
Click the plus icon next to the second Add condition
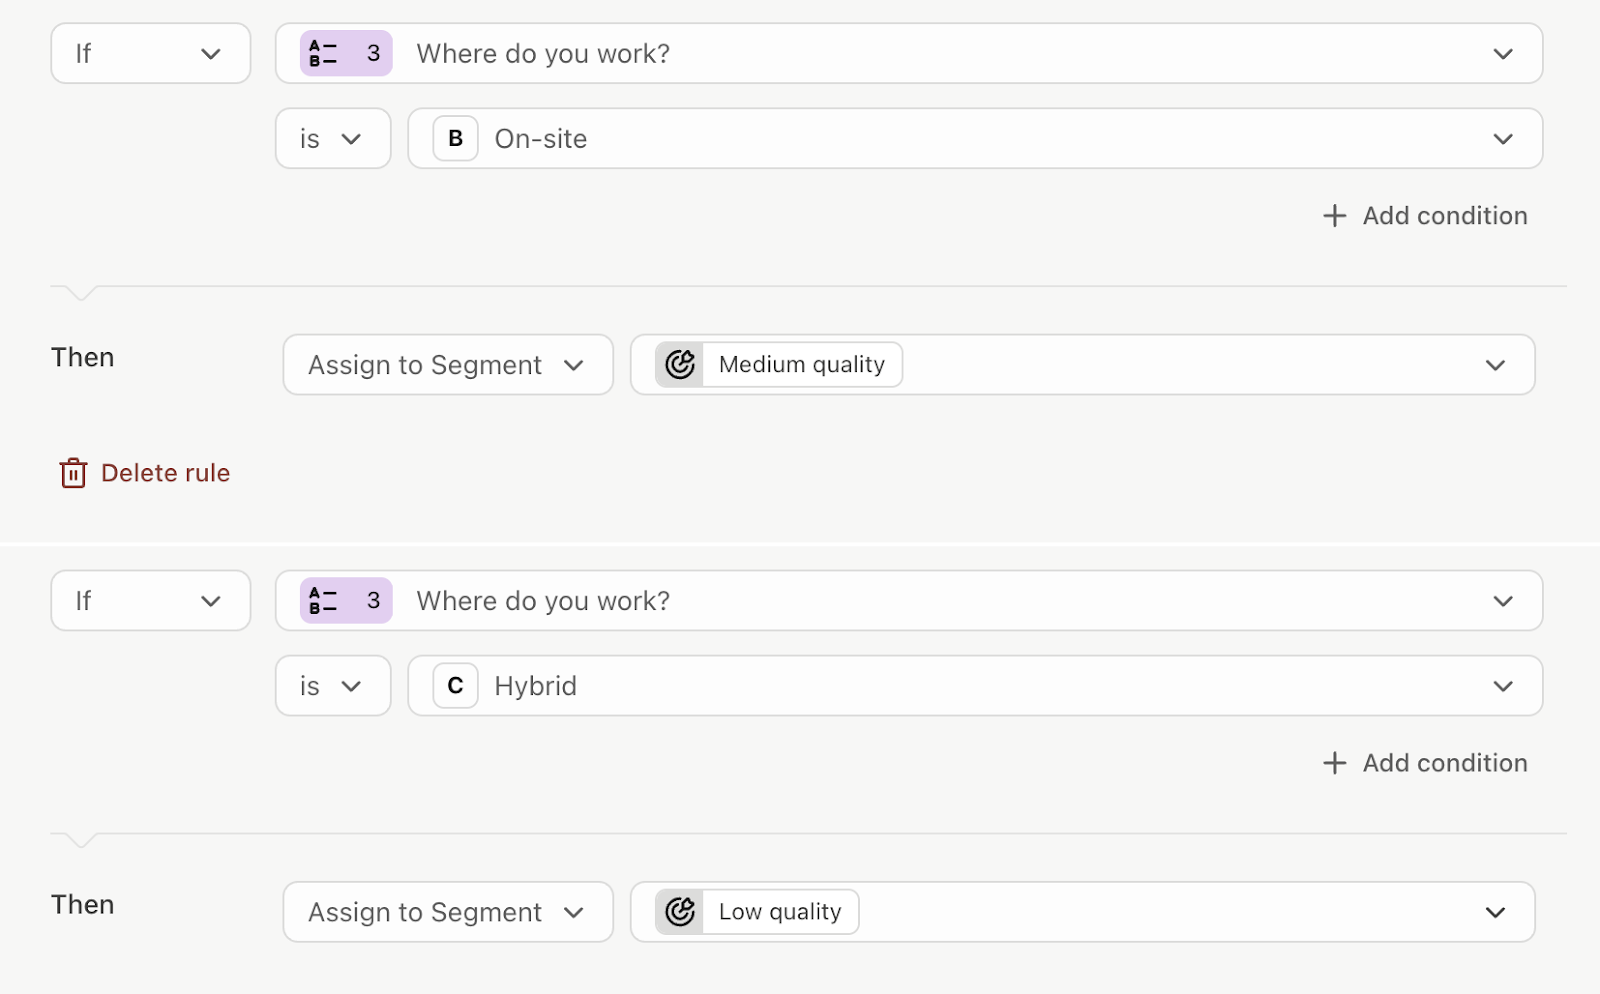coord(1334,763)
